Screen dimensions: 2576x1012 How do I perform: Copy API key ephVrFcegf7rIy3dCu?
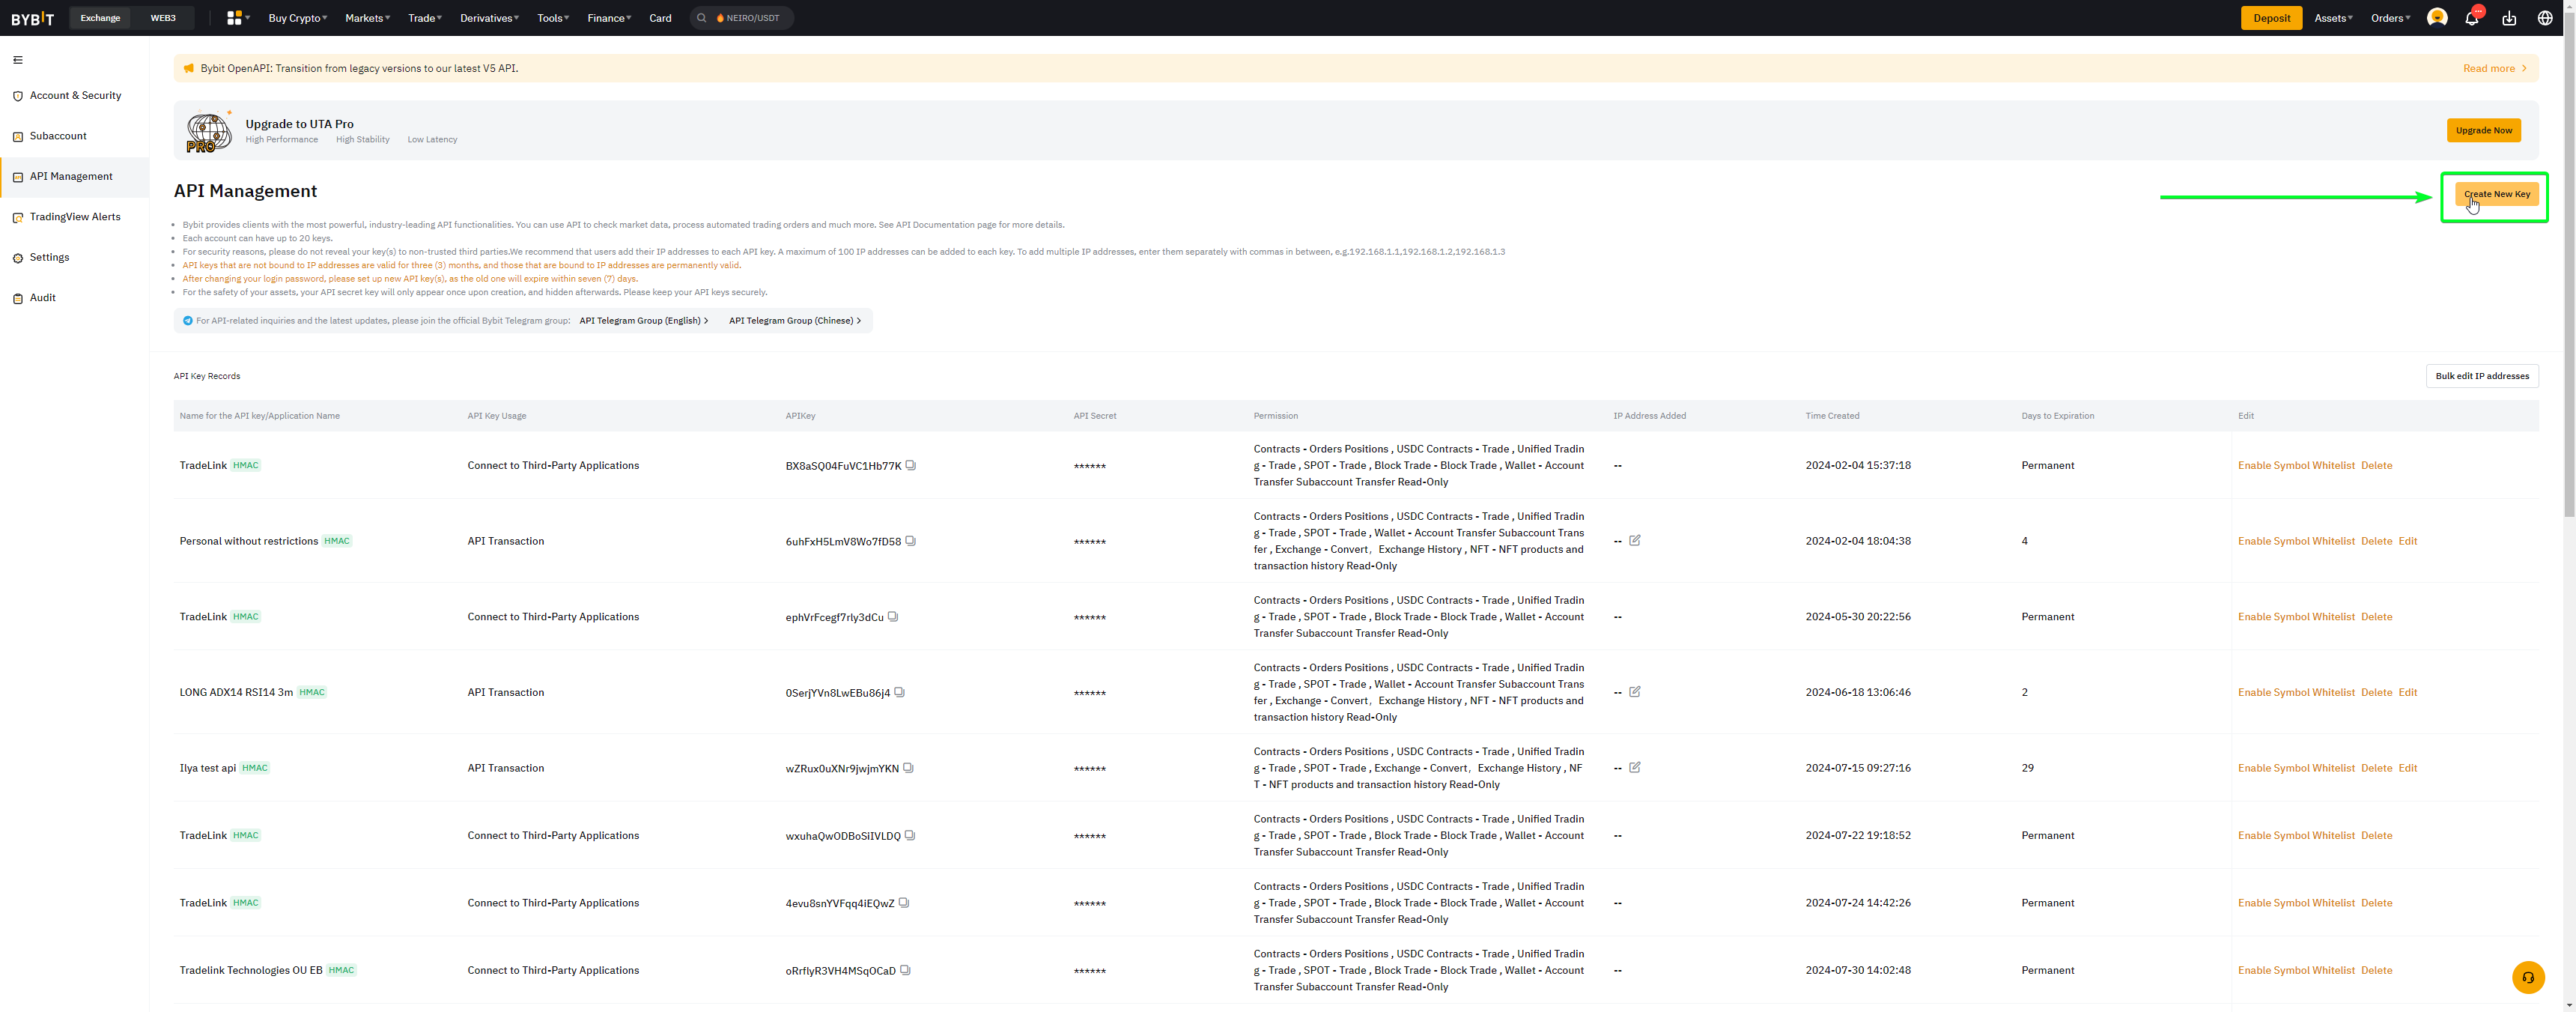[893, 617]
